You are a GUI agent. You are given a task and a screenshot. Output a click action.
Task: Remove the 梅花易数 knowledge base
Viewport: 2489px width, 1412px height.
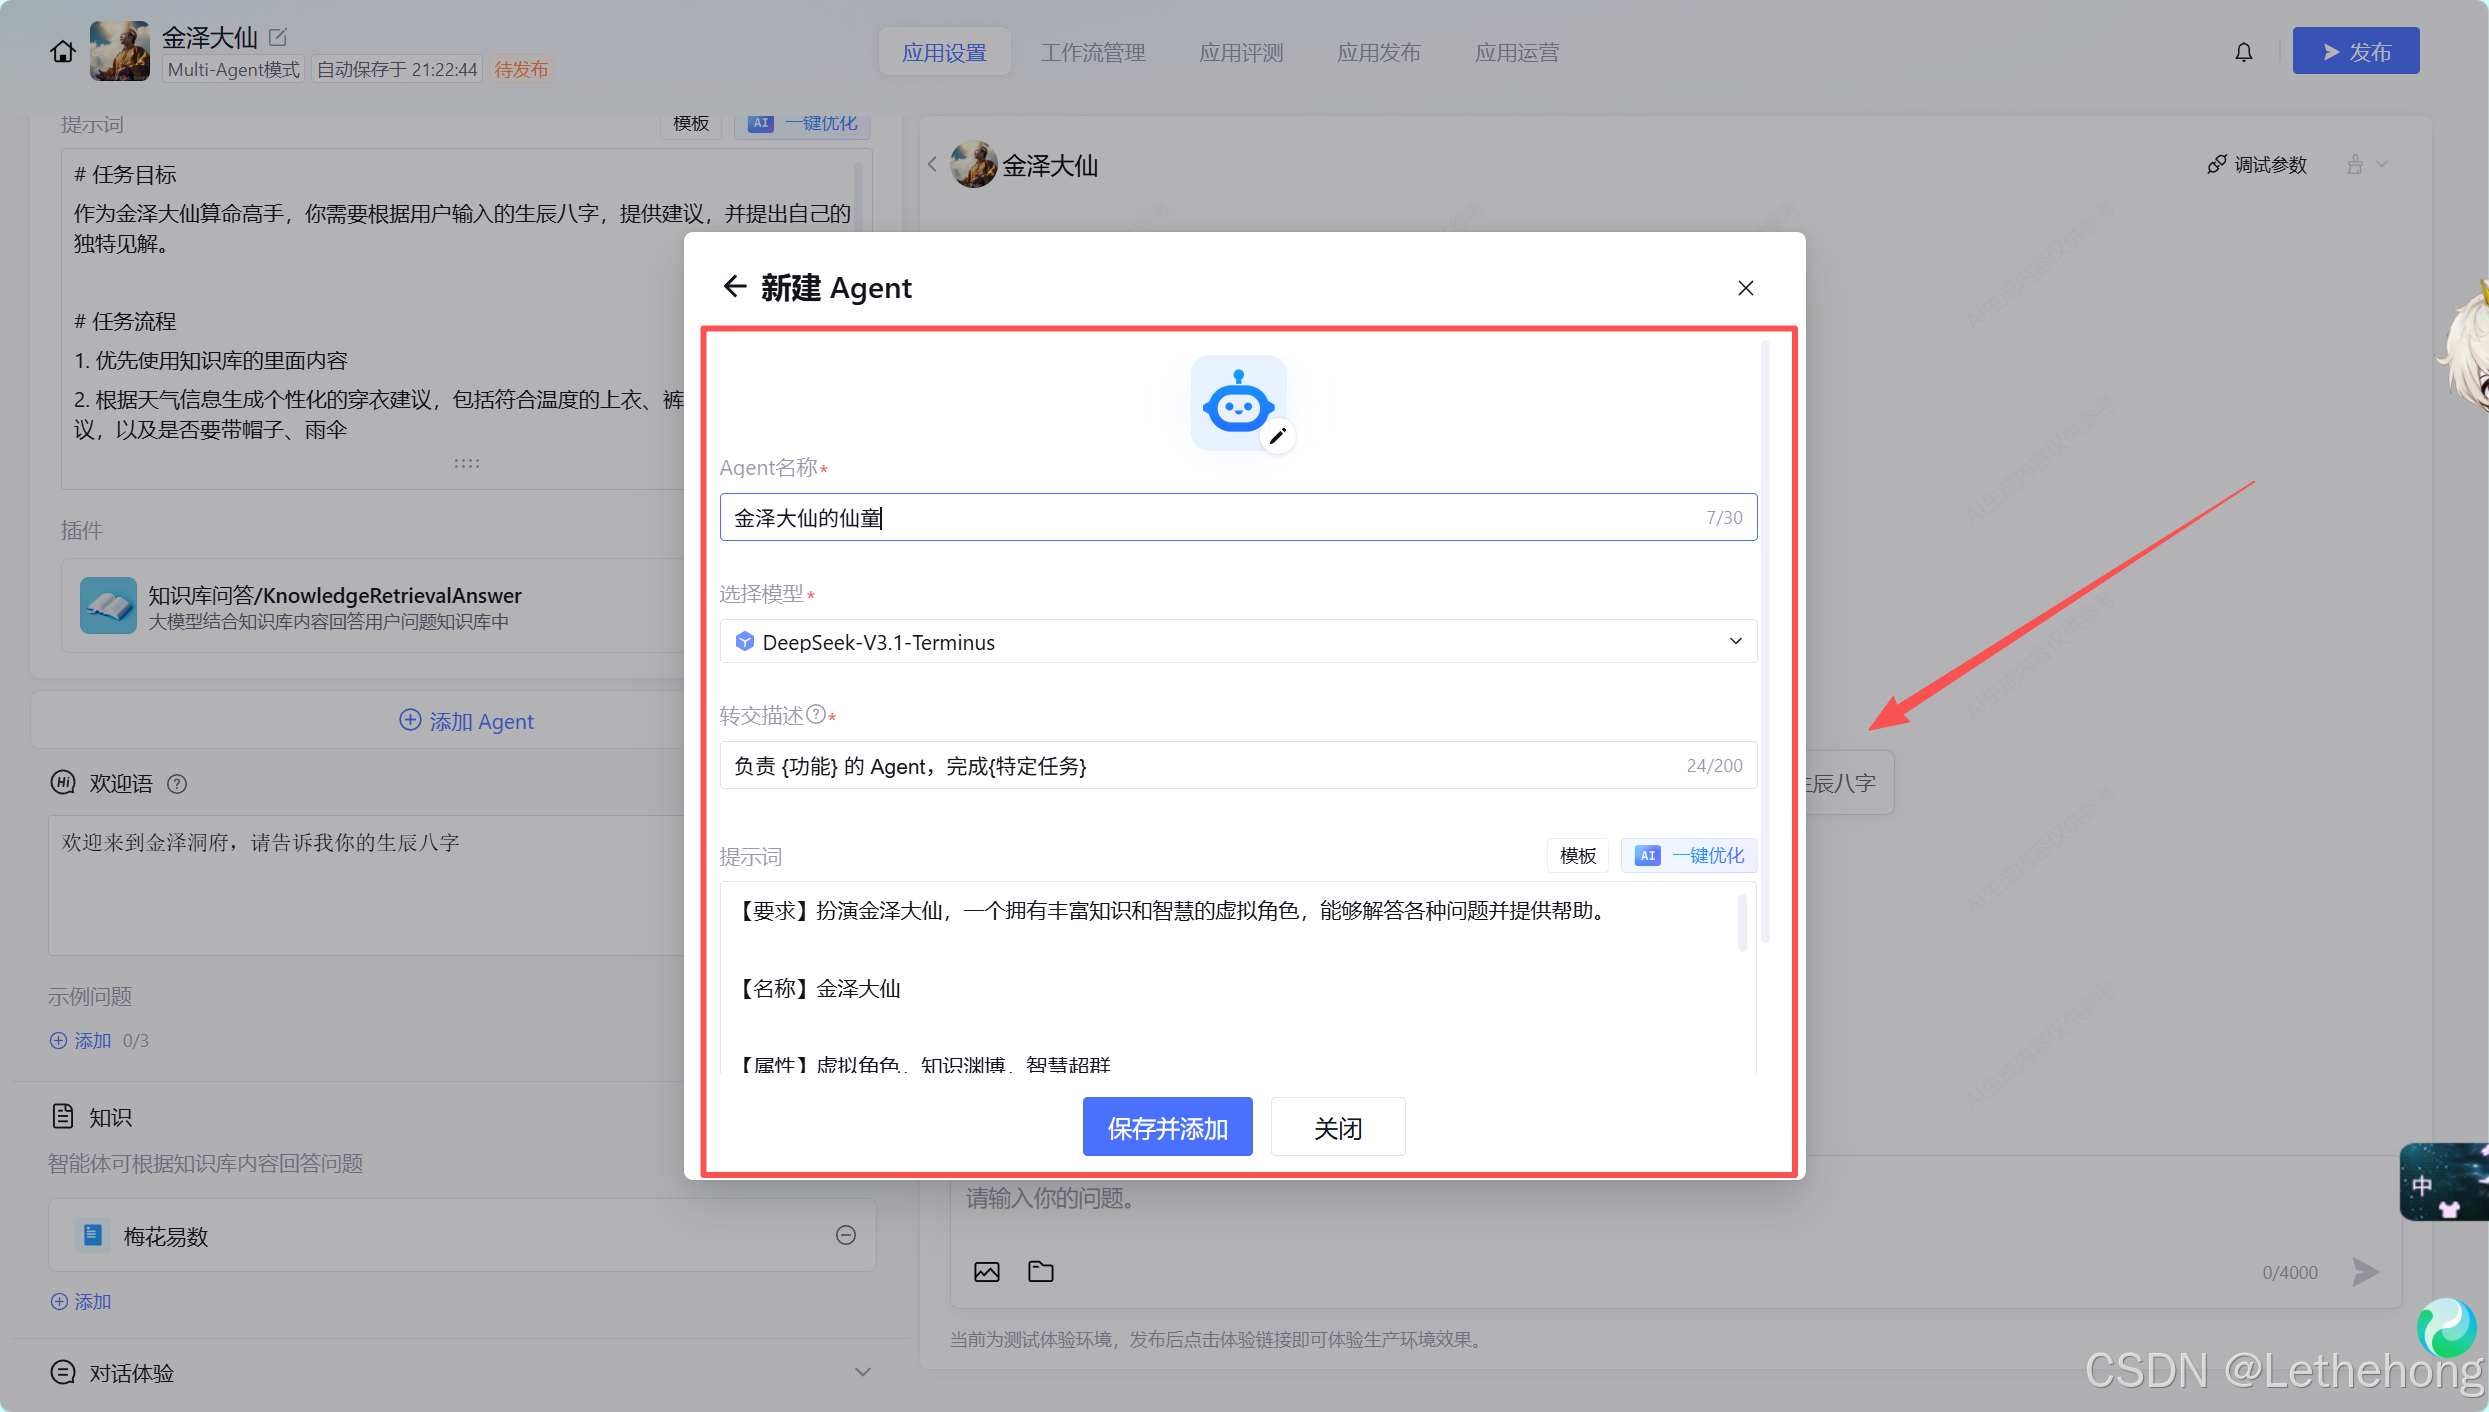tap(846, 1236)
